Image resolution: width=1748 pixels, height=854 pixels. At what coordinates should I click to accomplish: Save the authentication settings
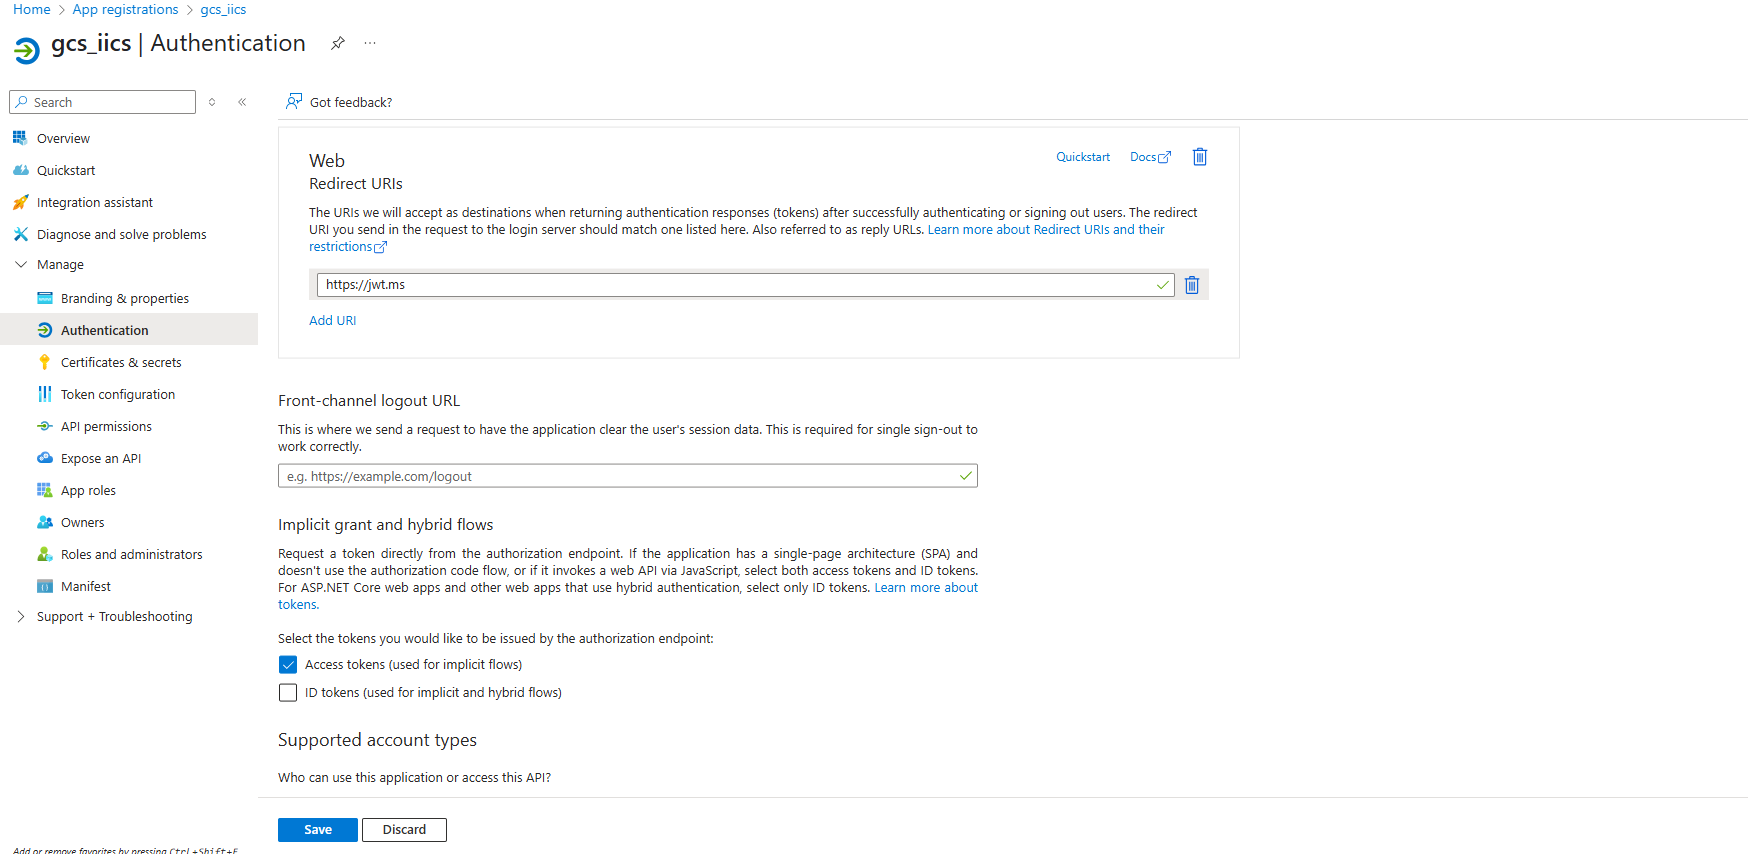pyautogui.click(x=318, y=830)
